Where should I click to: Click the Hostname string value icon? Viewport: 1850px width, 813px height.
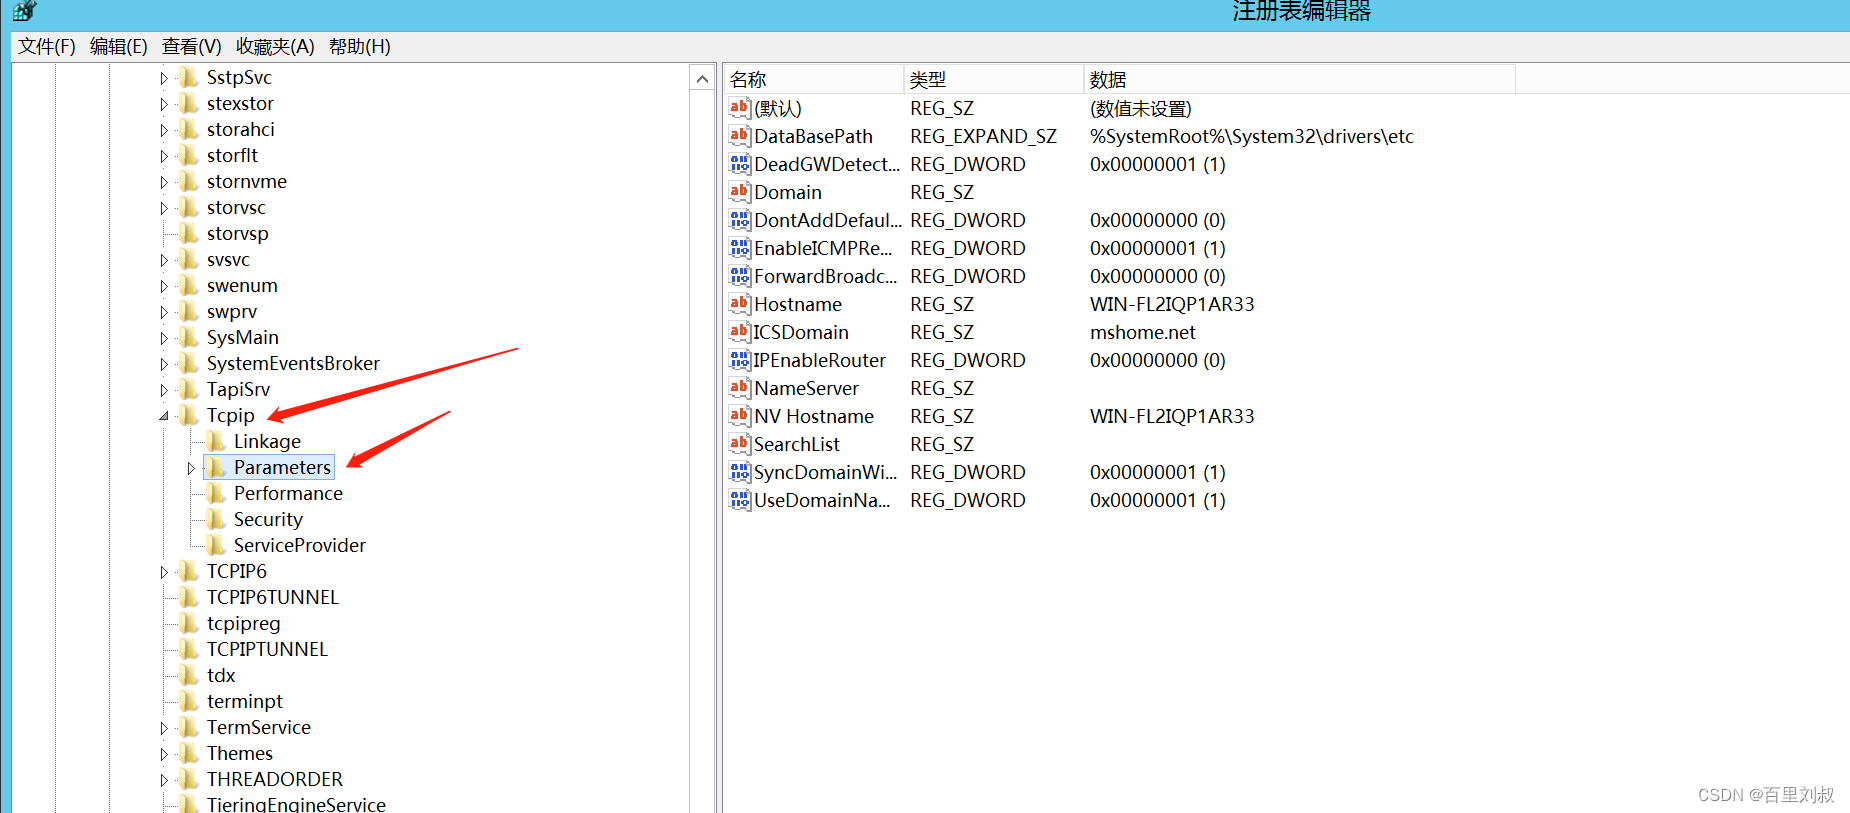739,304
